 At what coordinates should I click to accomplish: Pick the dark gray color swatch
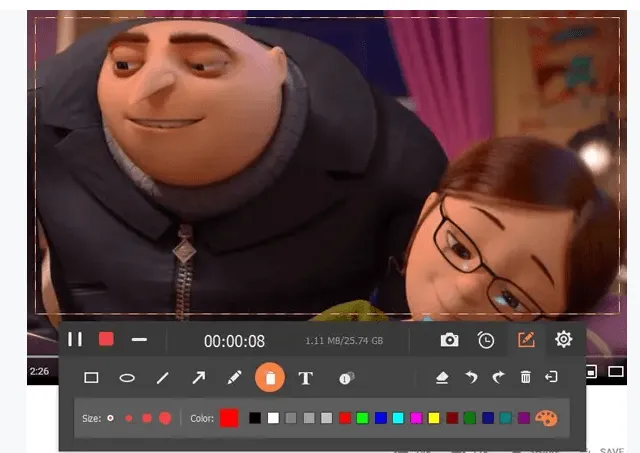(291, 418)
